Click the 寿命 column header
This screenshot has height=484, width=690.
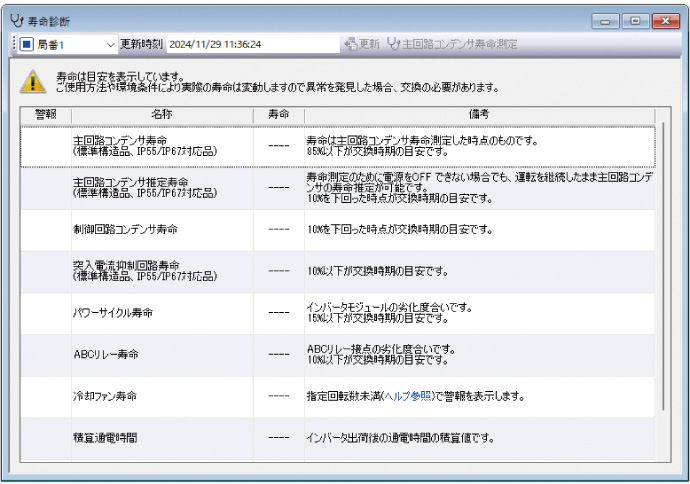point(279,114)
